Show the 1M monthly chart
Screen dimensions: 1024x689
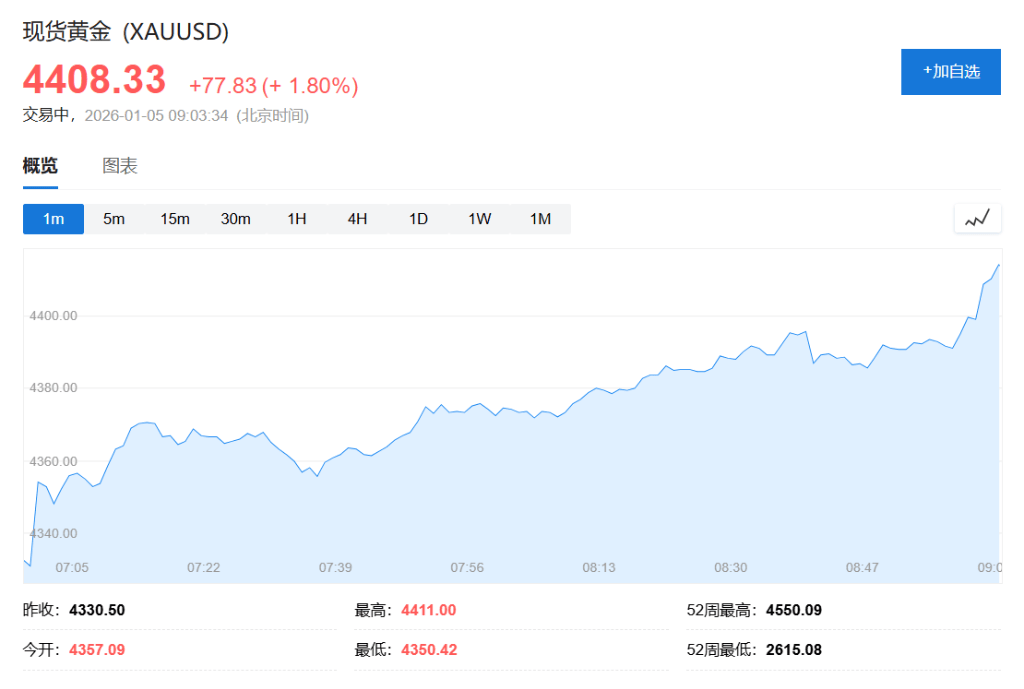point(540,219)
